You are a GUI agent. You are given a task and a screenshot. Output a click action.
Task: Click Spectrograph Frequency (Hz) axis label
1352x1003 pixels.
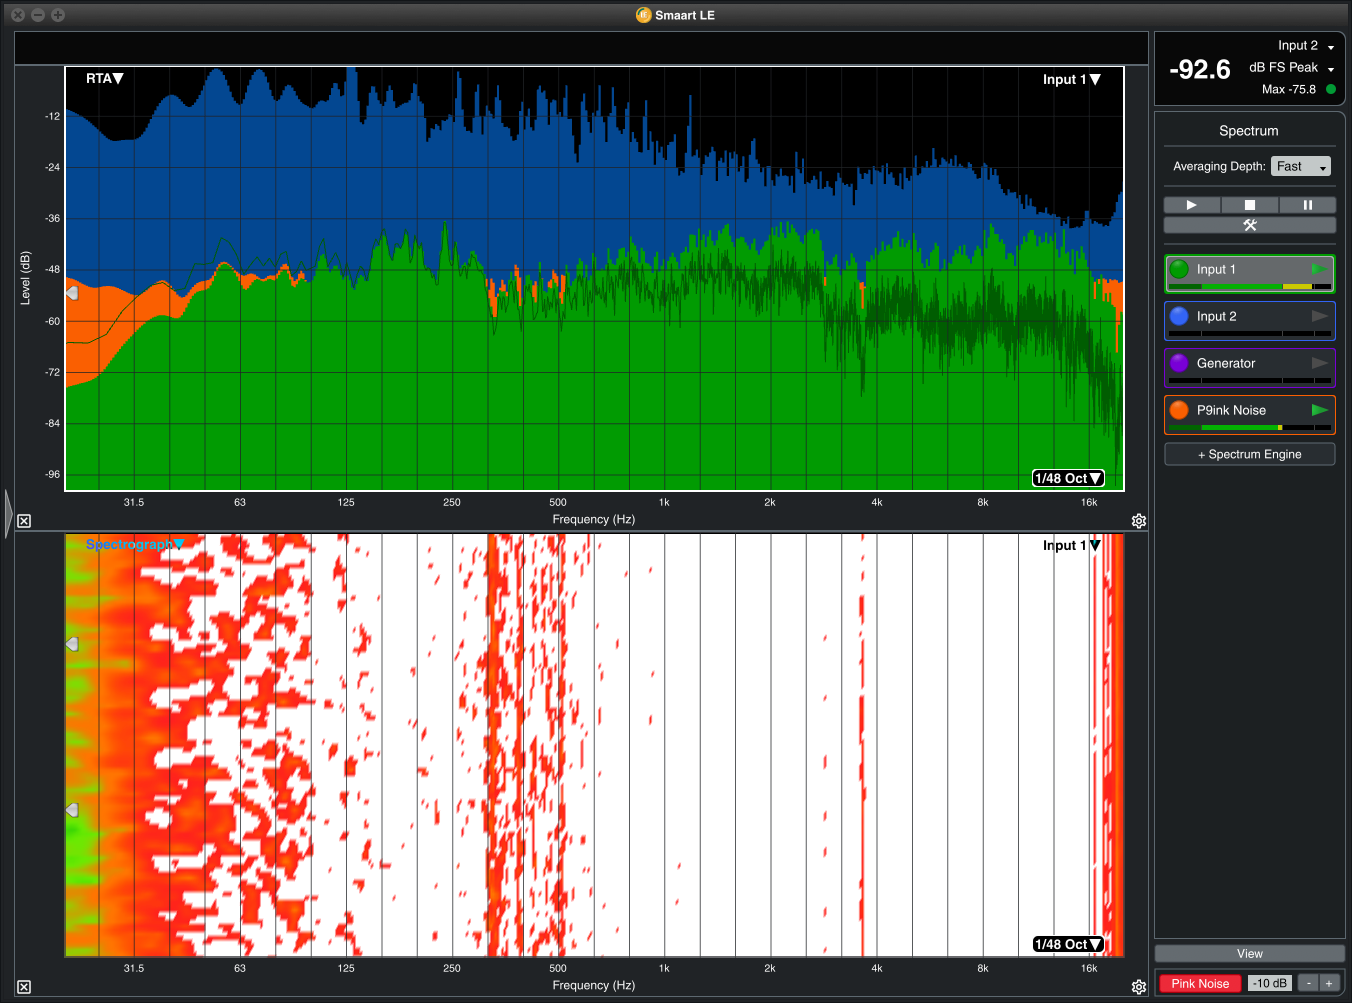(x=593, y=985)
